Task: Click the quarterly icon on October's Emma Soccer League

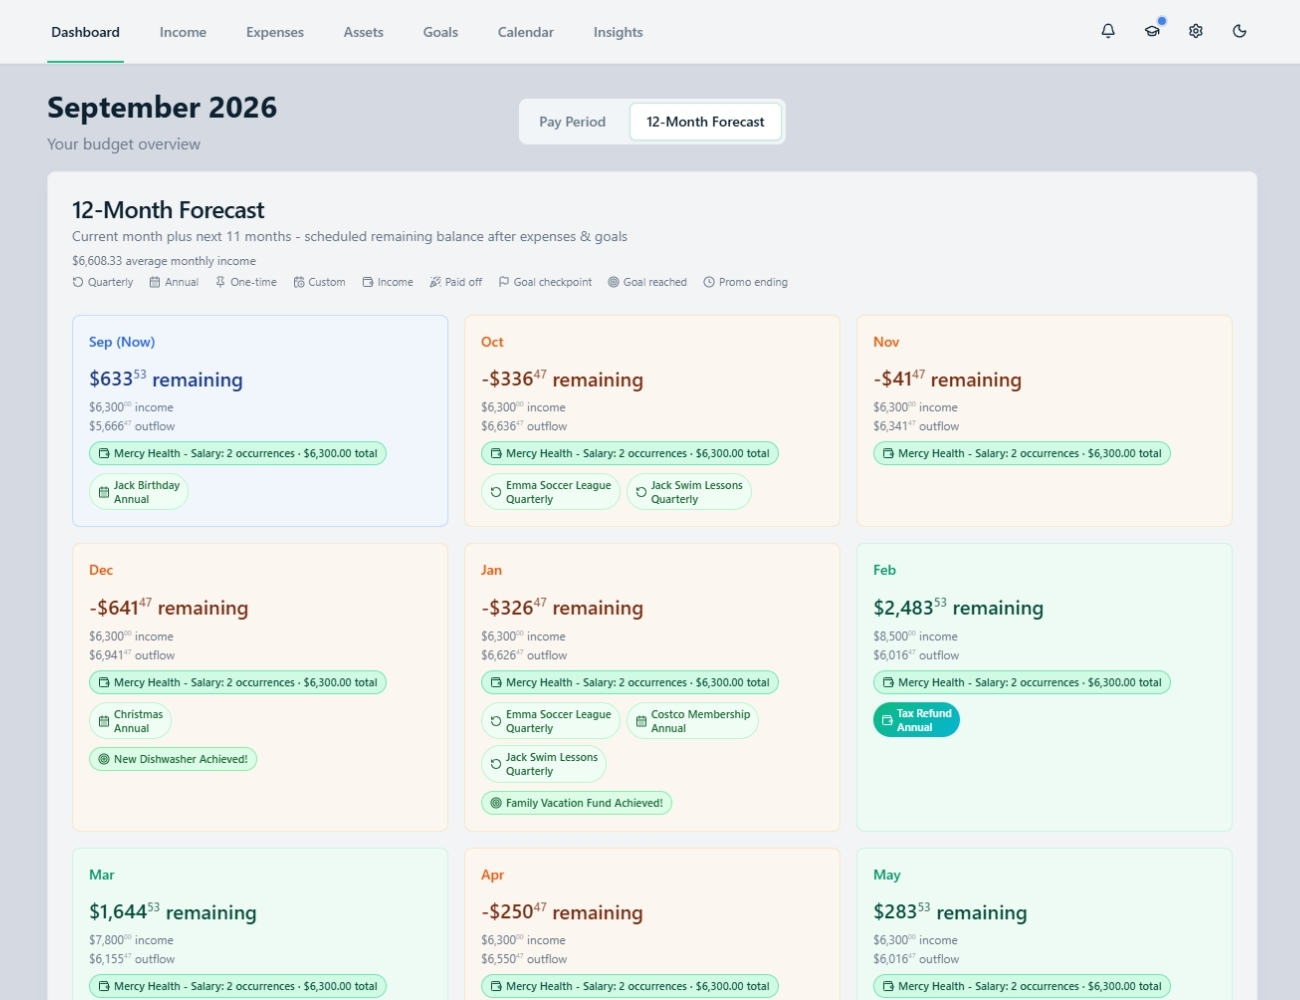Action: pyautogui.click(x=496, y=492)
